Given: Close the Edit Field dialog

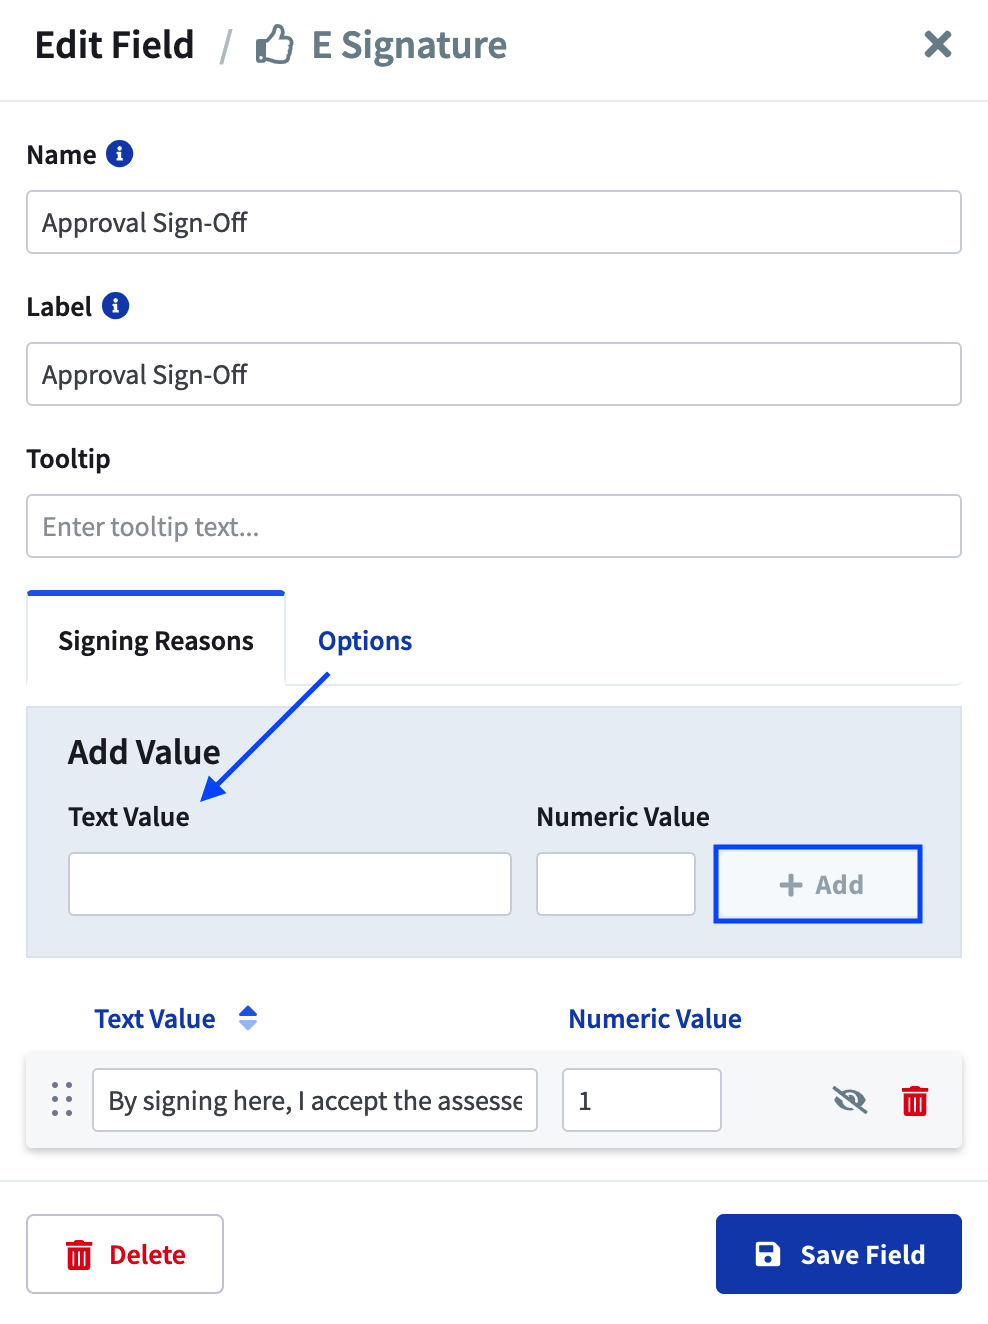Looking at the screenshot, I should coord(937,44).
